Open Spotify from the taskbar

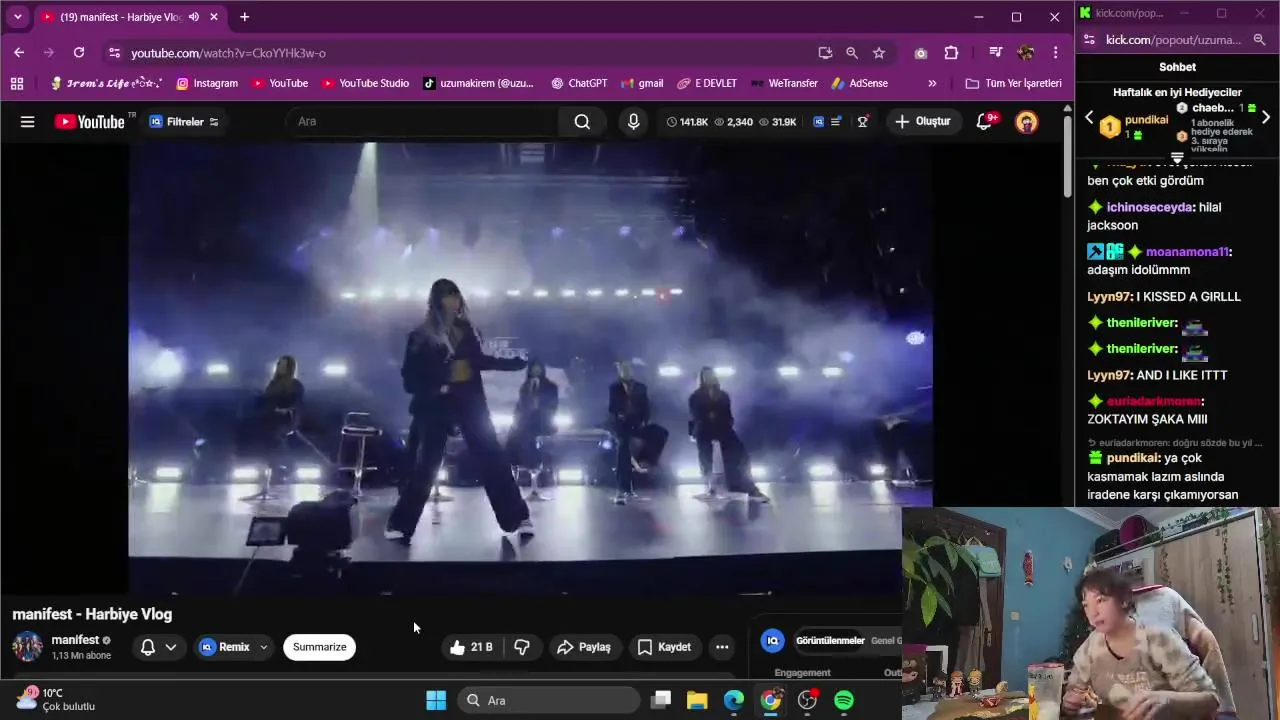(x=844, y=700)
